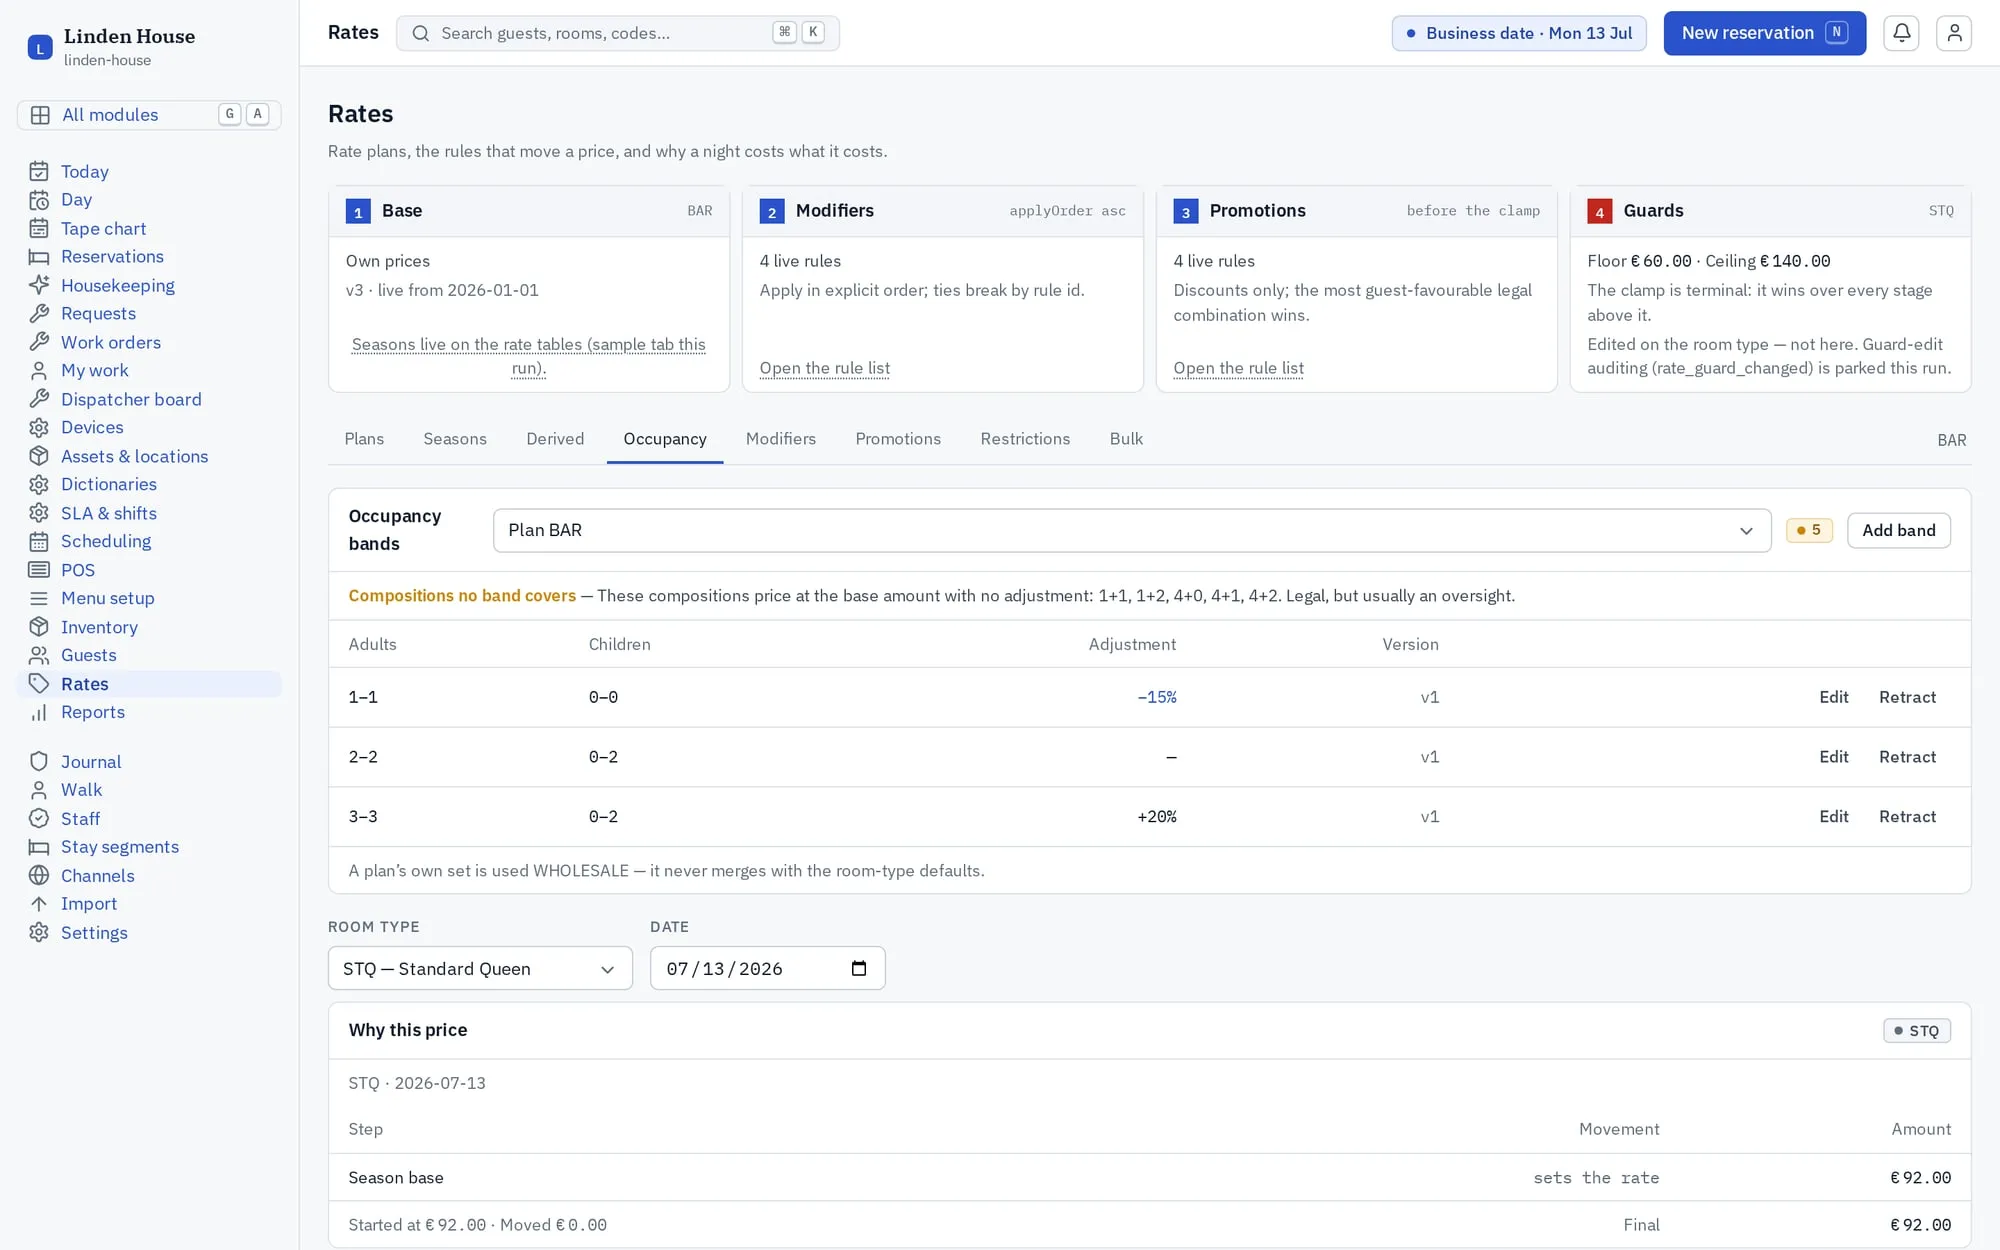Open Reports via its bar chart icon
The image size is (2000, 1250).
[39, 712]
